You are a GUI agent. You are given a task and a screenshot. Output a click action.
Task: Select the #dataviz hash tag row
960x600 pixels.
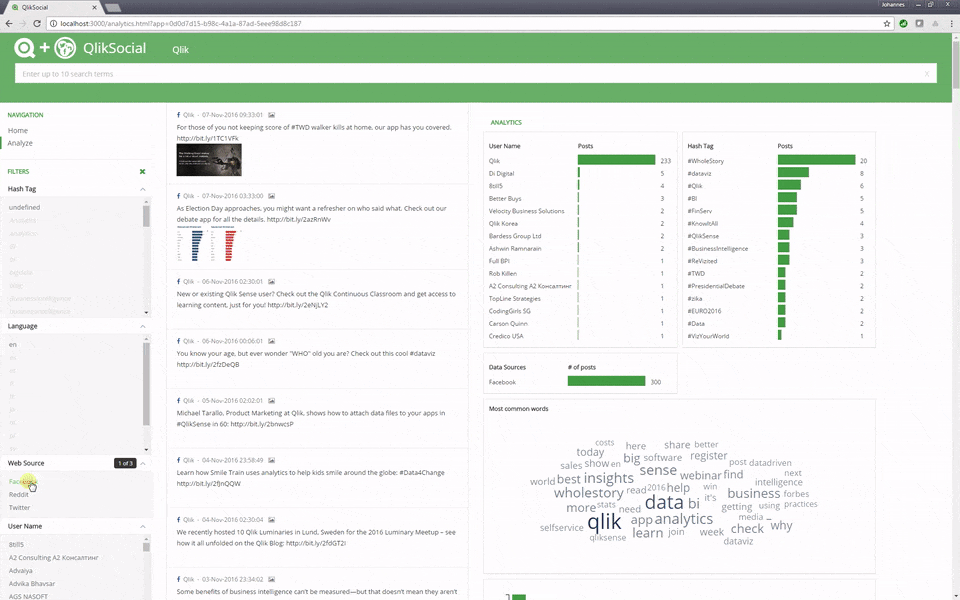point(778,173)
